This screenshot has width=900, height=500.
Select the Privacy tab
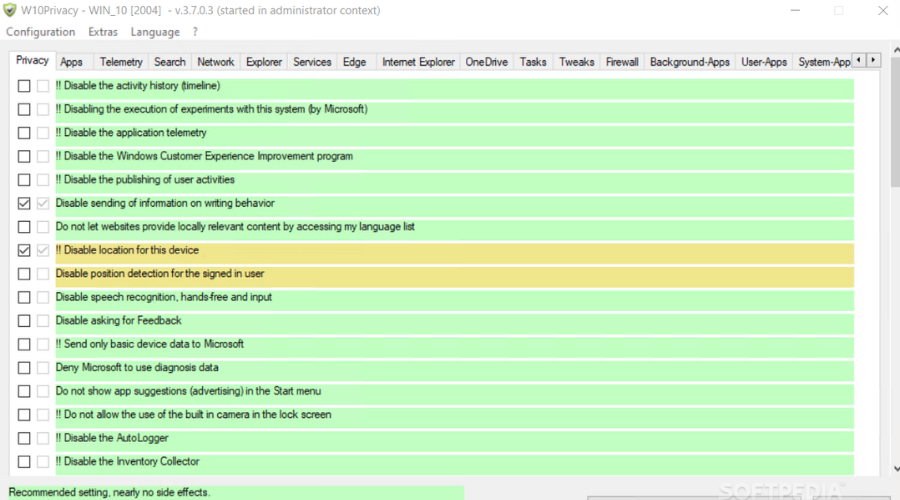pos(32,60)
